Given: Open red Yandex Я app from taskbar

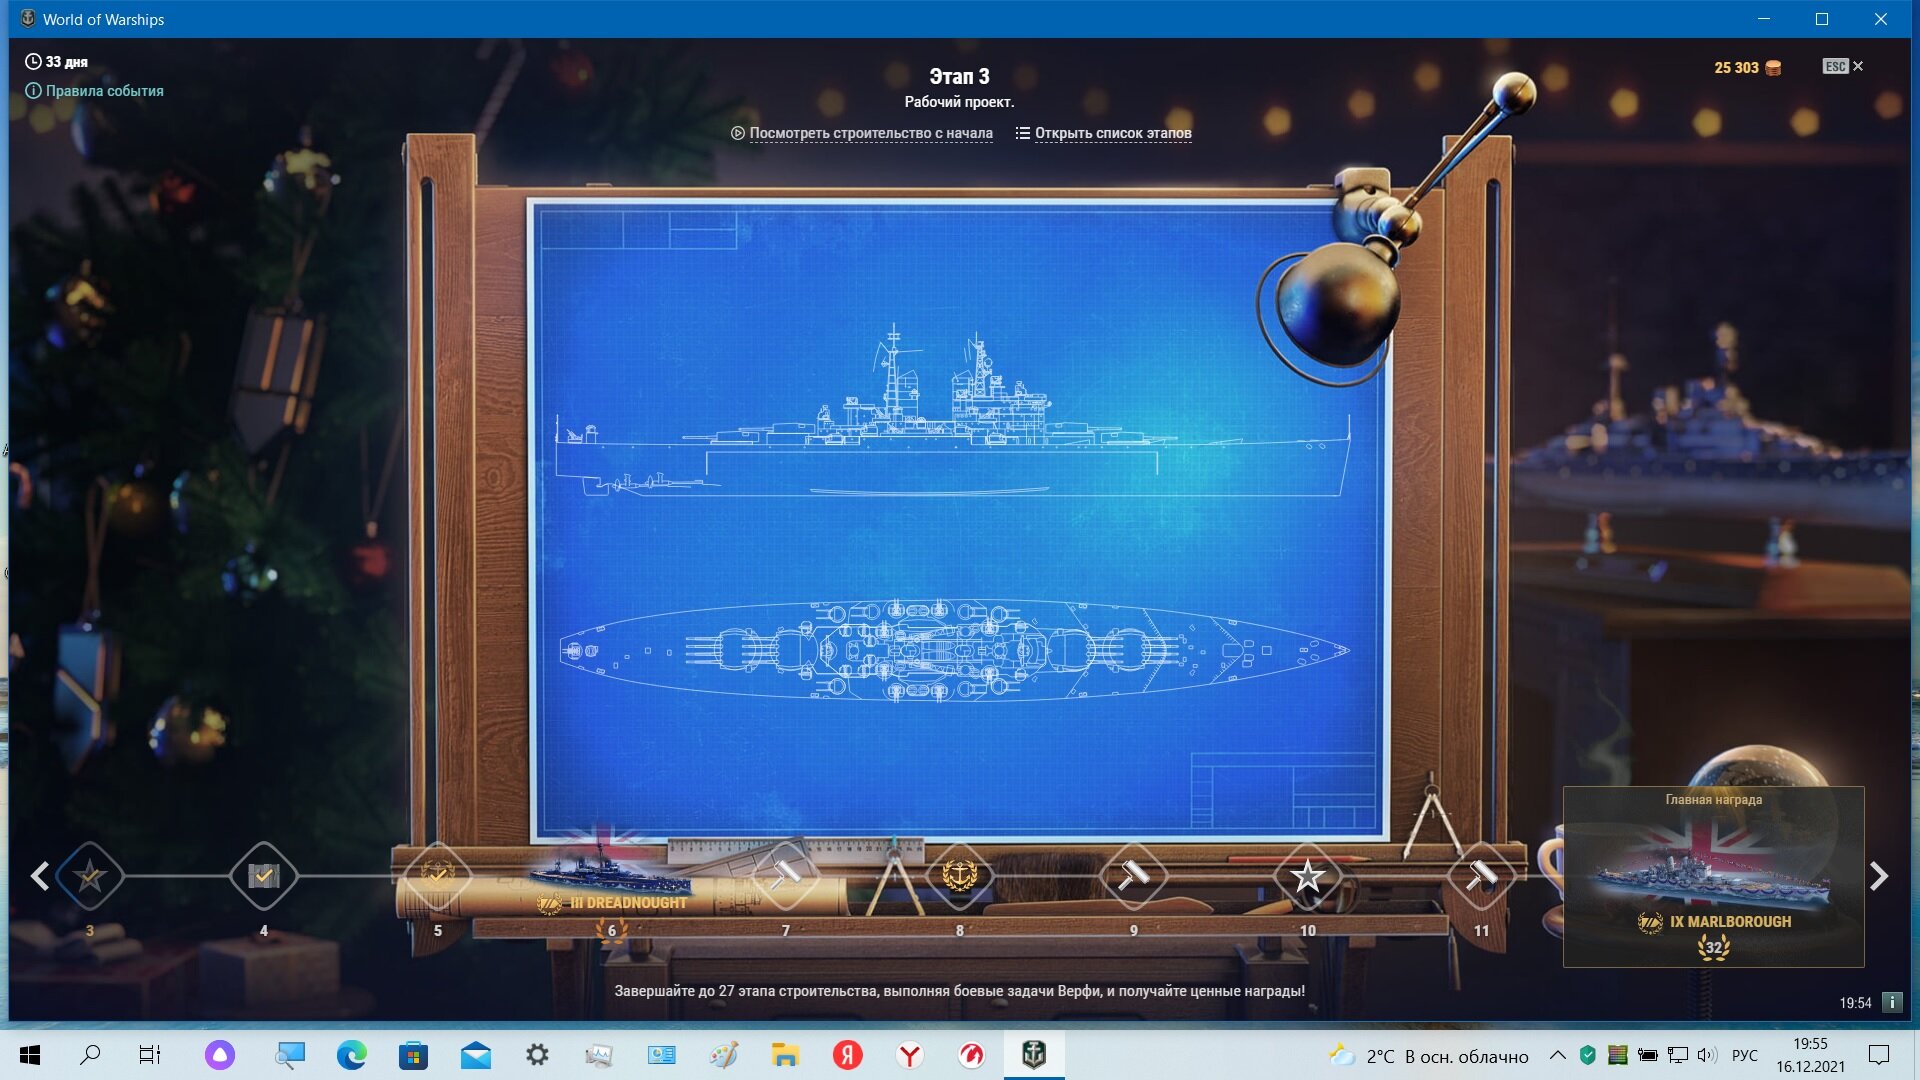Looking at the screenshot, I should click(848, 1055).
